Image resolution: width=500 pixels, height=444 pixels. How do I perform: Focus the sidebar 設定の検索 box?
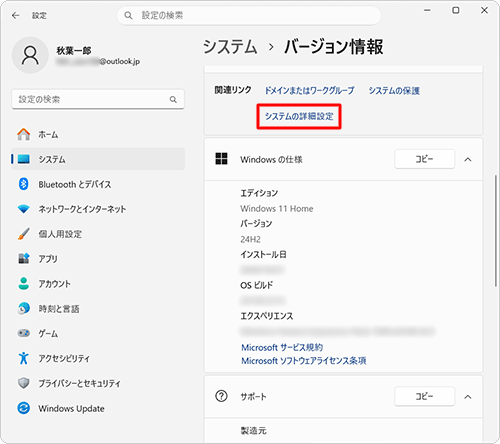click(98, 99)
